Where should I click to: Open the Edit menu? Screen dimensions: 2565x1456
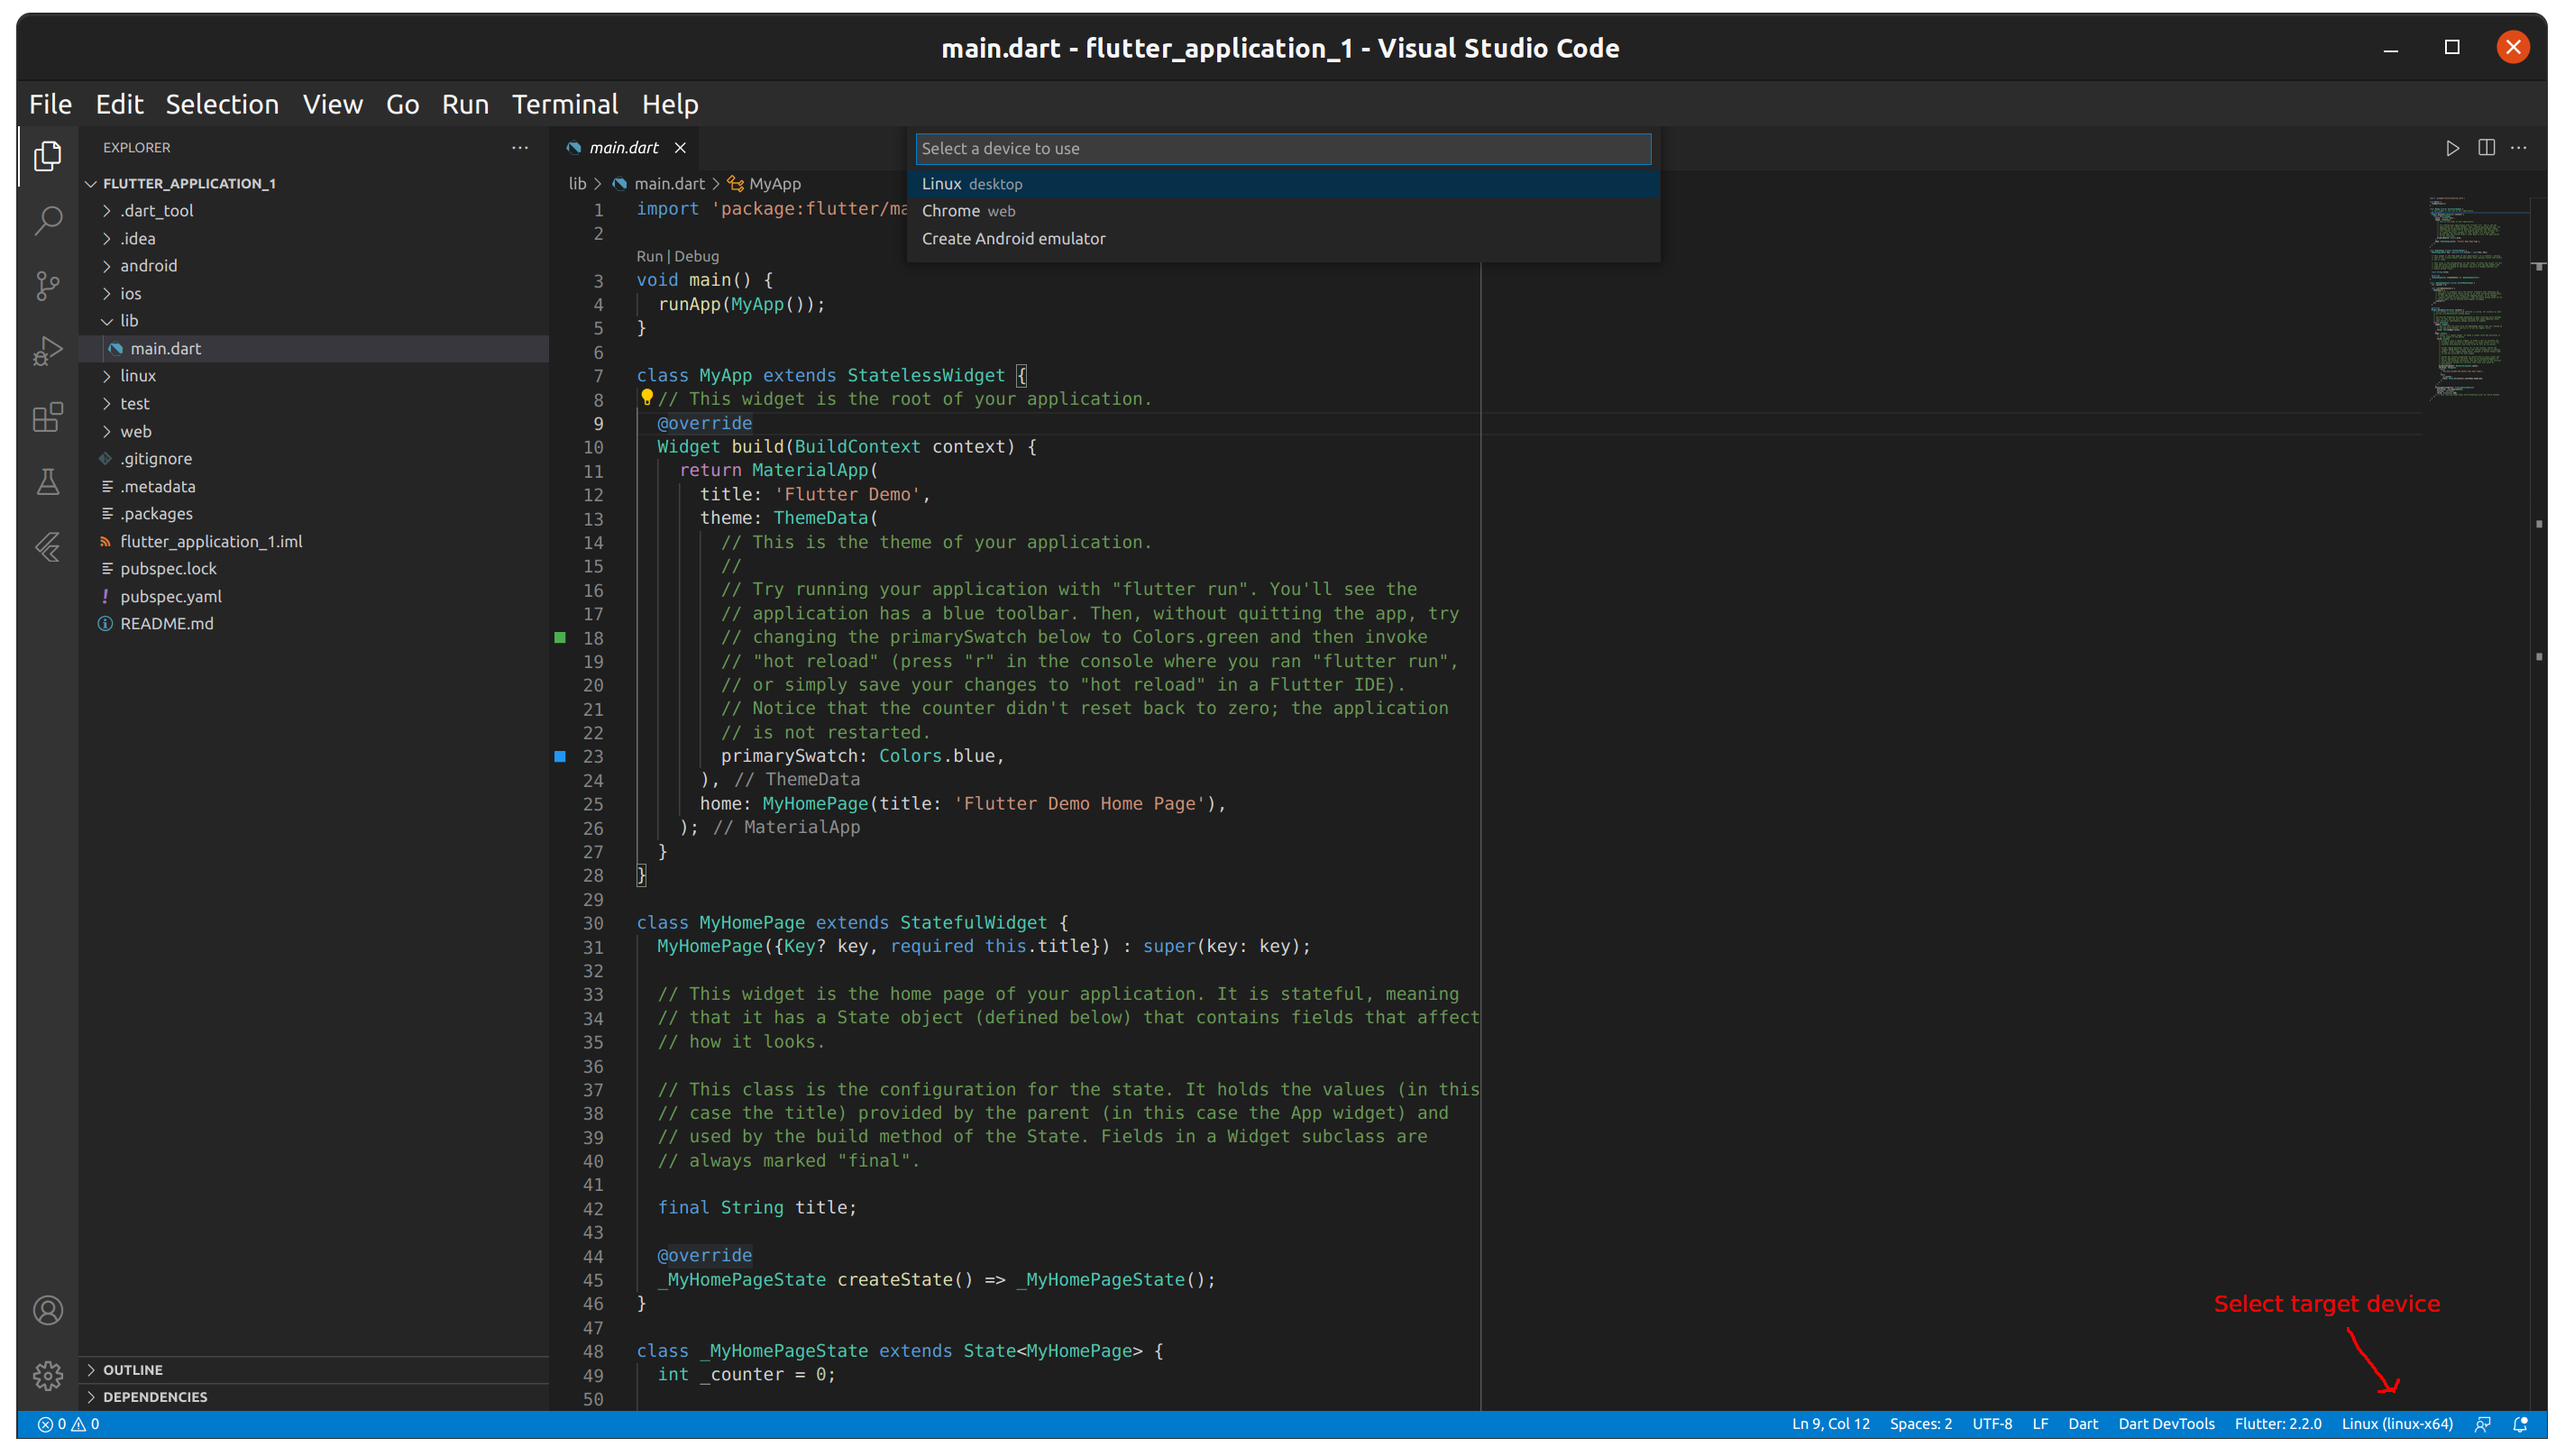[119, 104]
